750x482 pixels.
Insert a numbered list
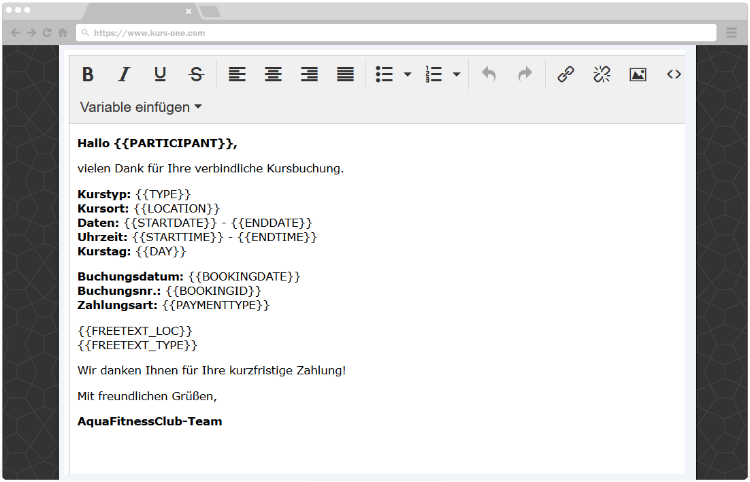coord(433,75)
